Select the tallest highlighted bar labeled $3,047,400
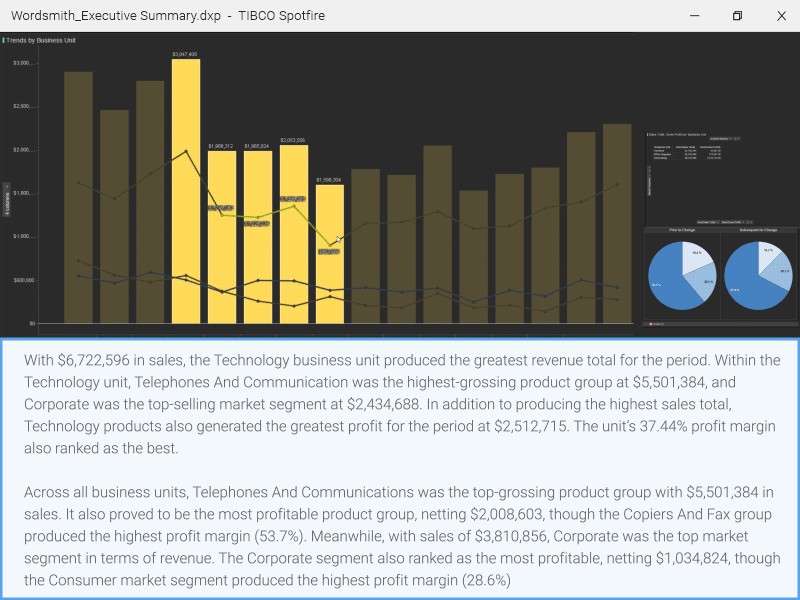 pos(186,190)
